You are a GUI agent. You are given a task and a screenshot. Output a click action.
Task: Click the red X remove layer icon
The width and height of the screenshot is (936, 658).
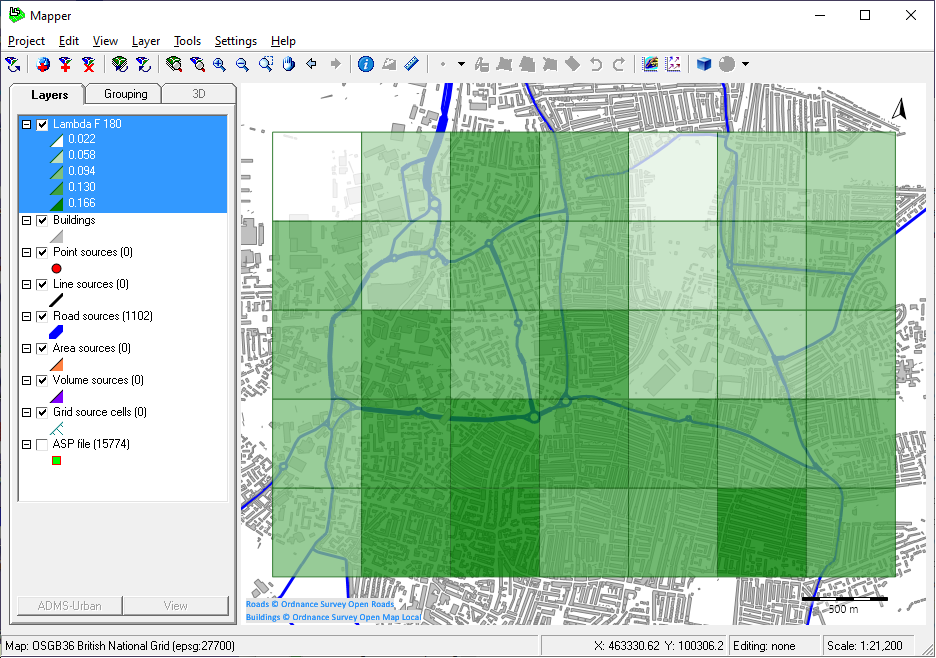(89, 64)
